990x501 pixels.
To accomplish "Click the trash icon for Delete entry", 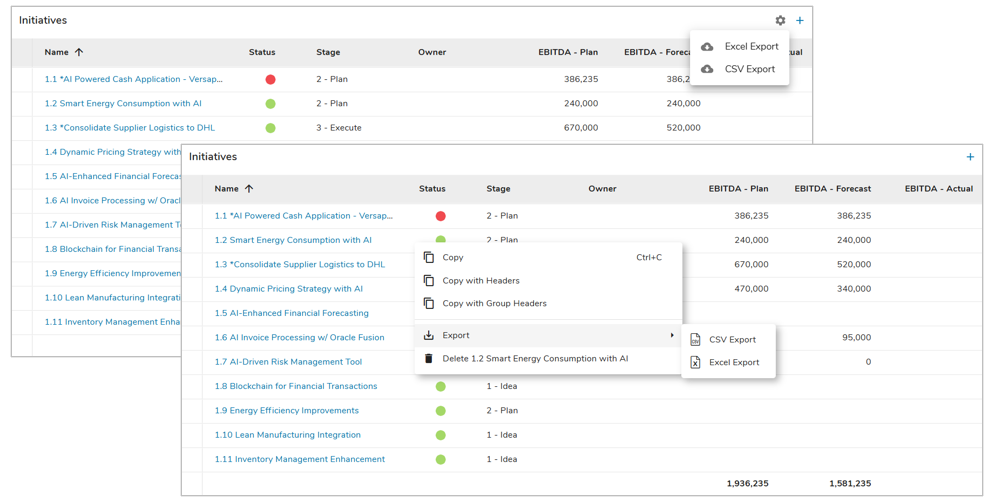I will [429, 358].
